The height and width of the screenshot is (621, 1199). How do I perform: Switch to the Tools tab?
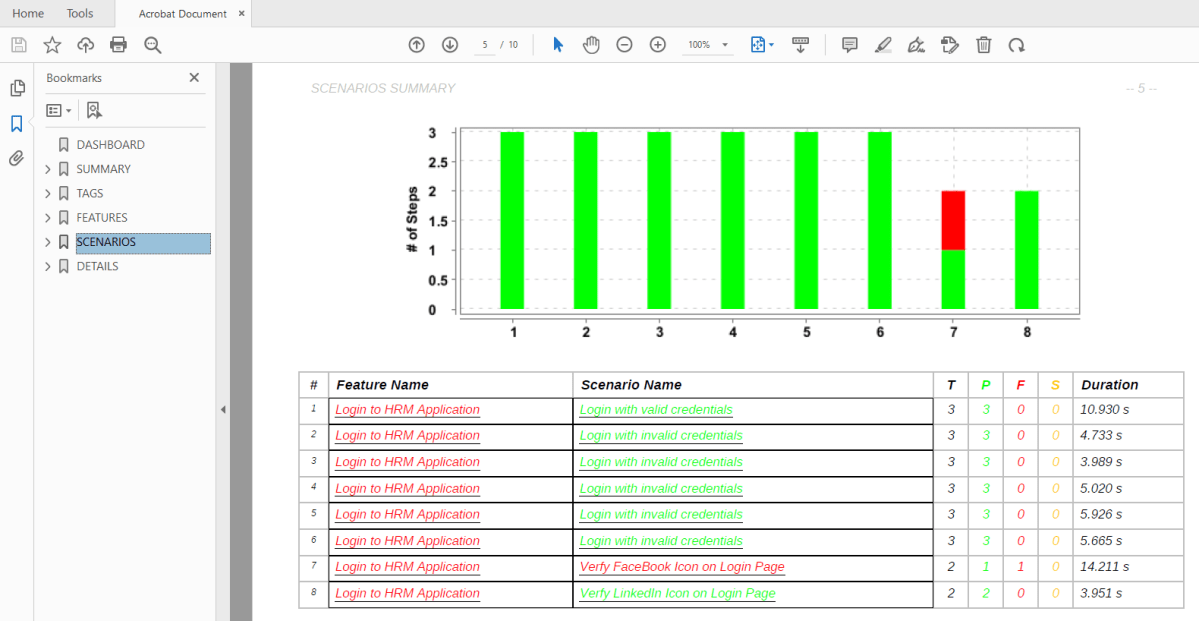click(x=80, y=14)
